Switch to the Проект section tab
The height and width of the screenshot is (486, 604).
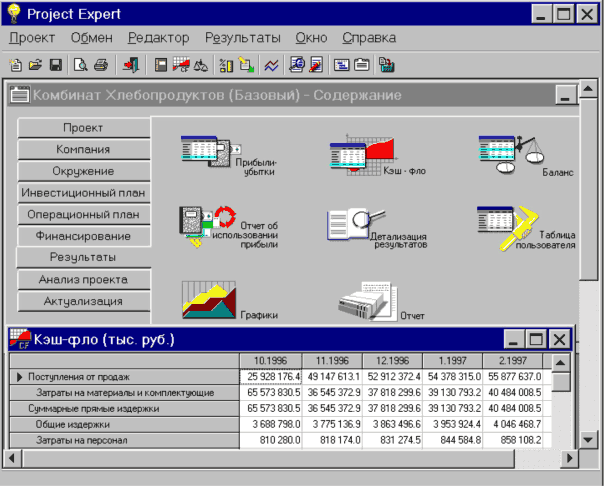click(84, 128)
